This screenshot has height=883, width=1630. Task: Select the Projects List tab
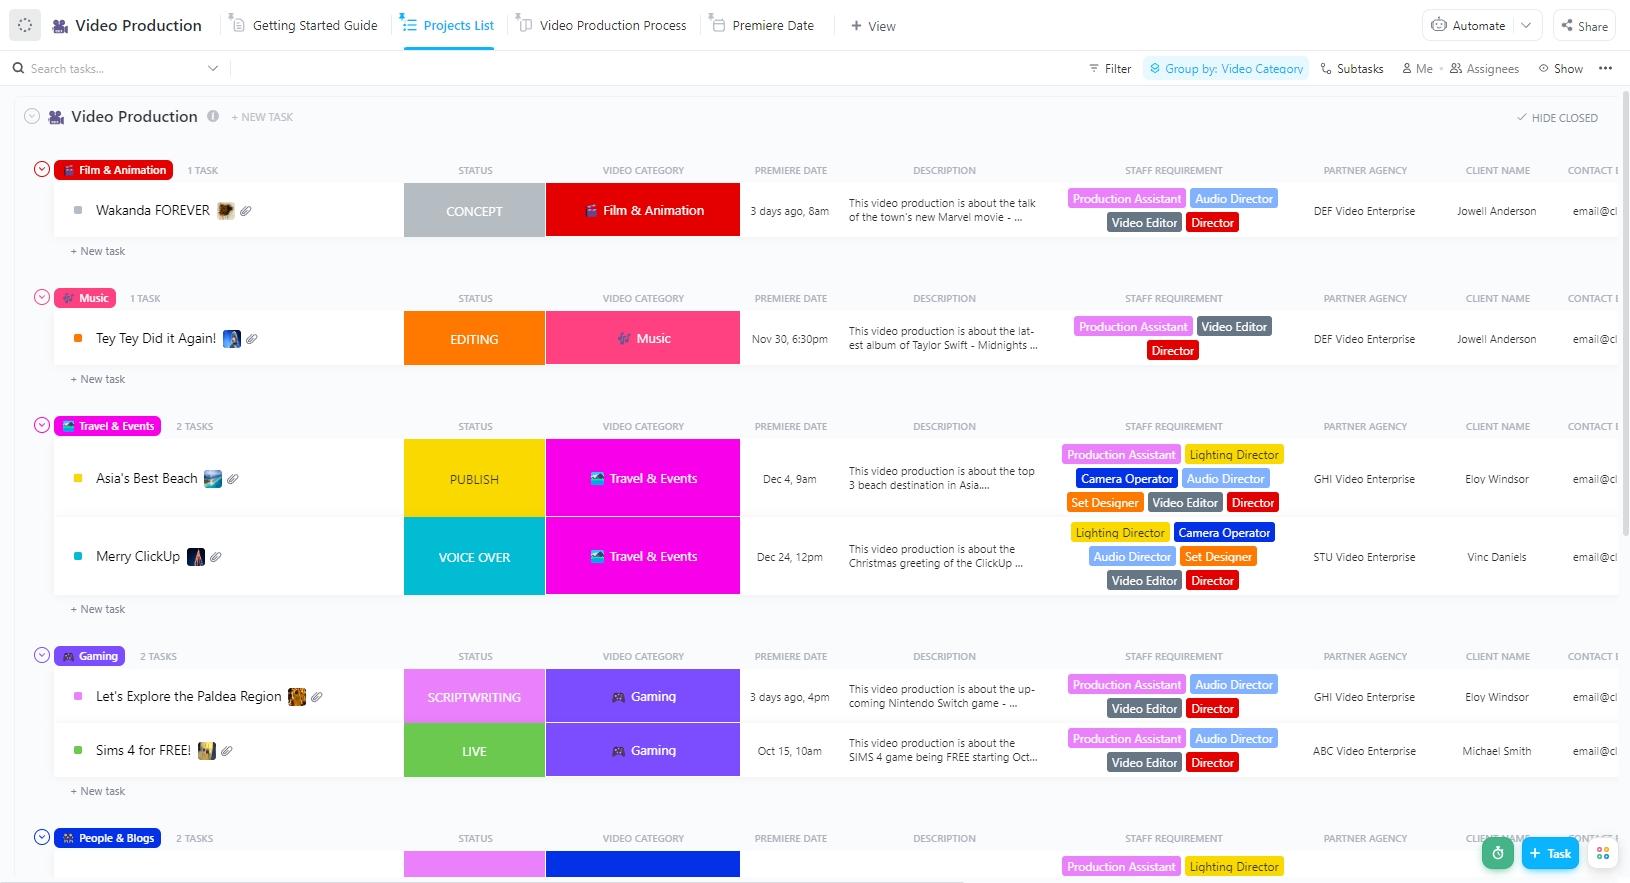tap(448, 25)
